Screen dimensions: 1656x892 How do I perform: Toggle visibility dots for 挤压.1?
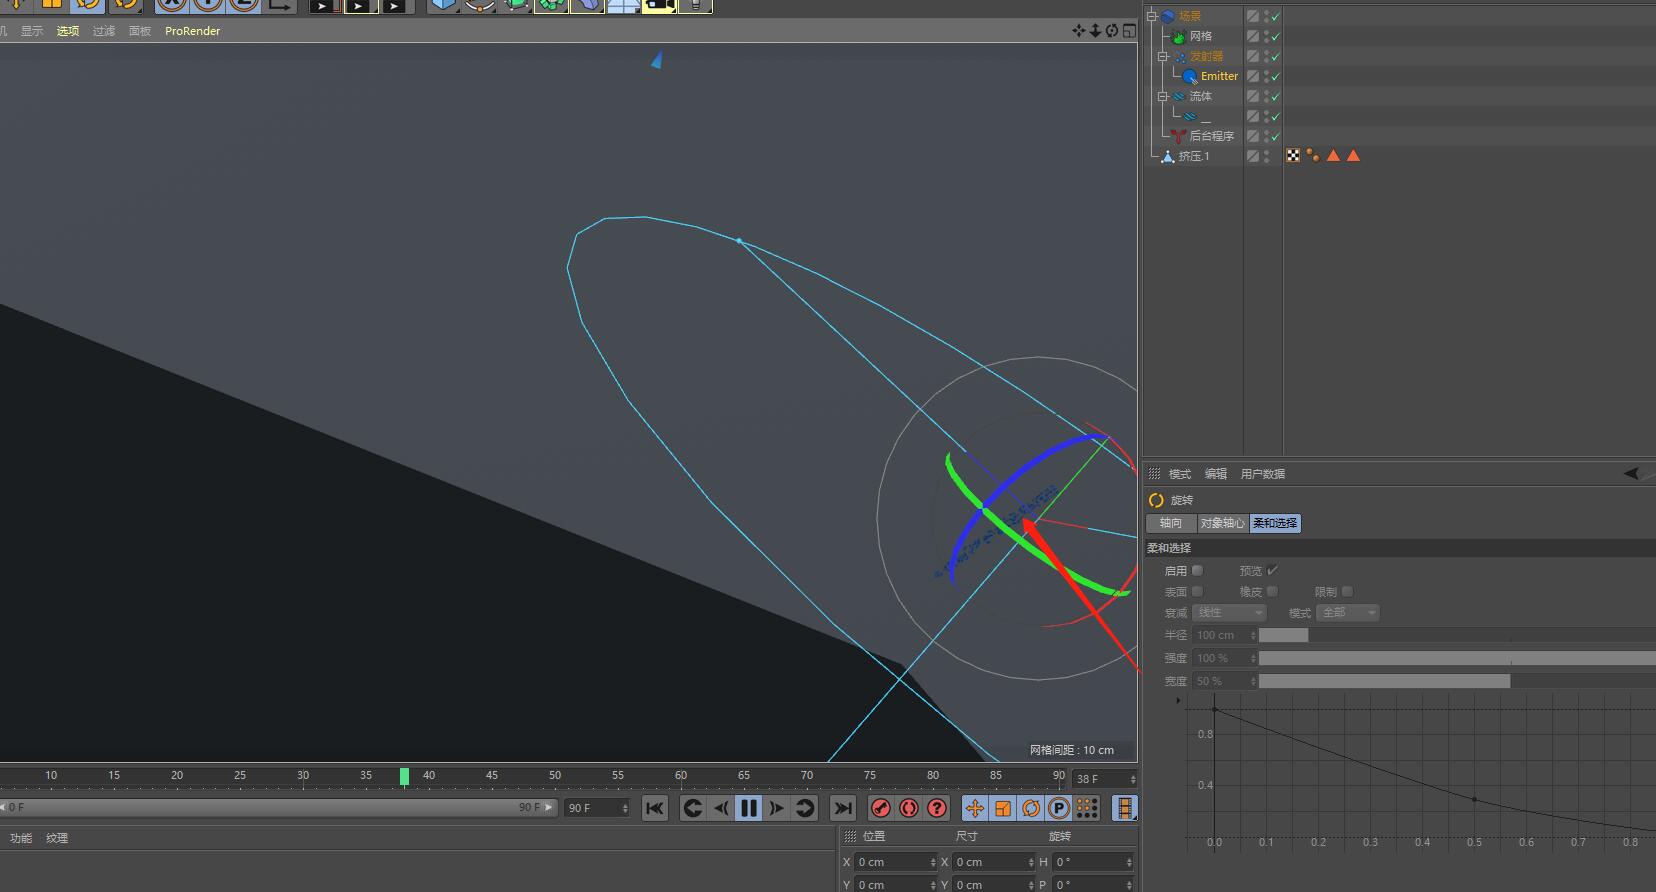pos(1266,156)
